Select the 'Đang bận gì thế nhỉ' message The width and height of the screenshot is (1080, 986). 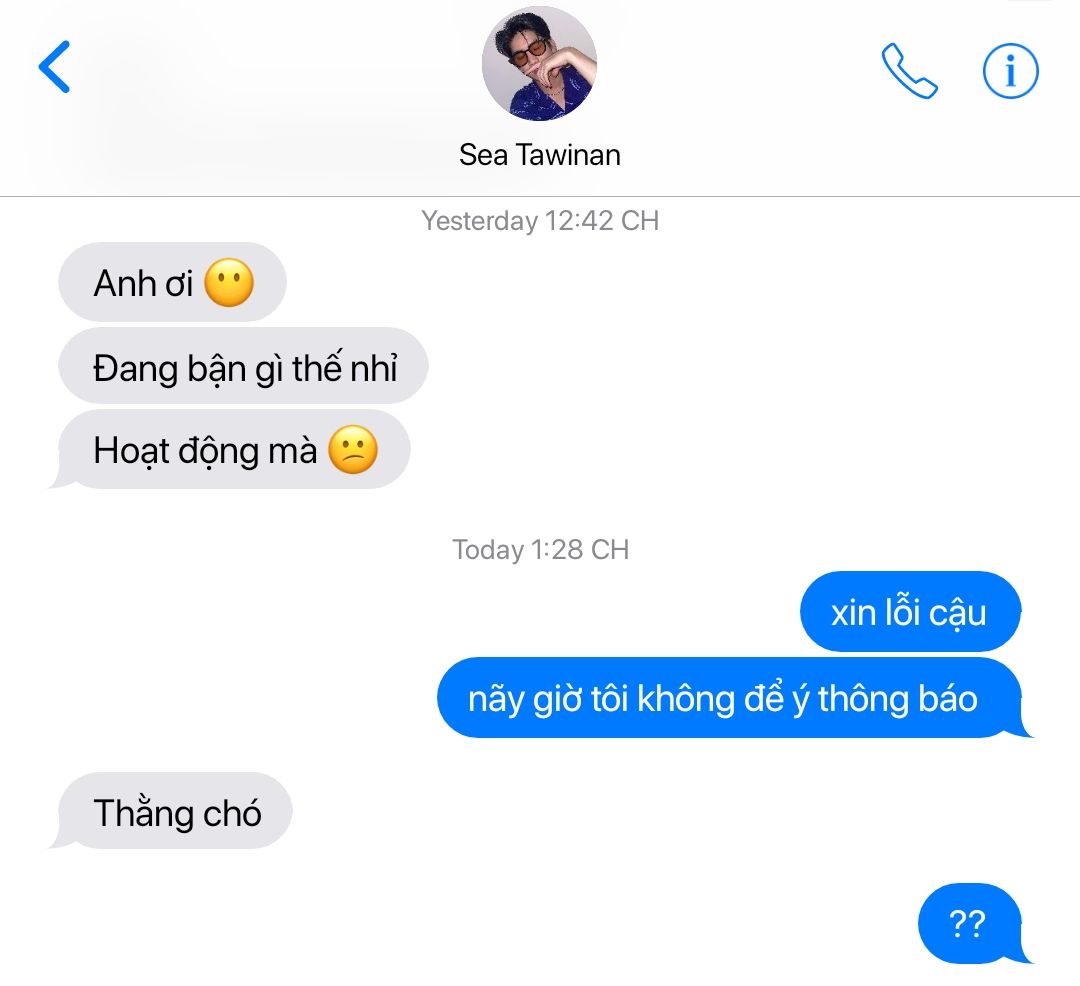(x=243, y=366)
